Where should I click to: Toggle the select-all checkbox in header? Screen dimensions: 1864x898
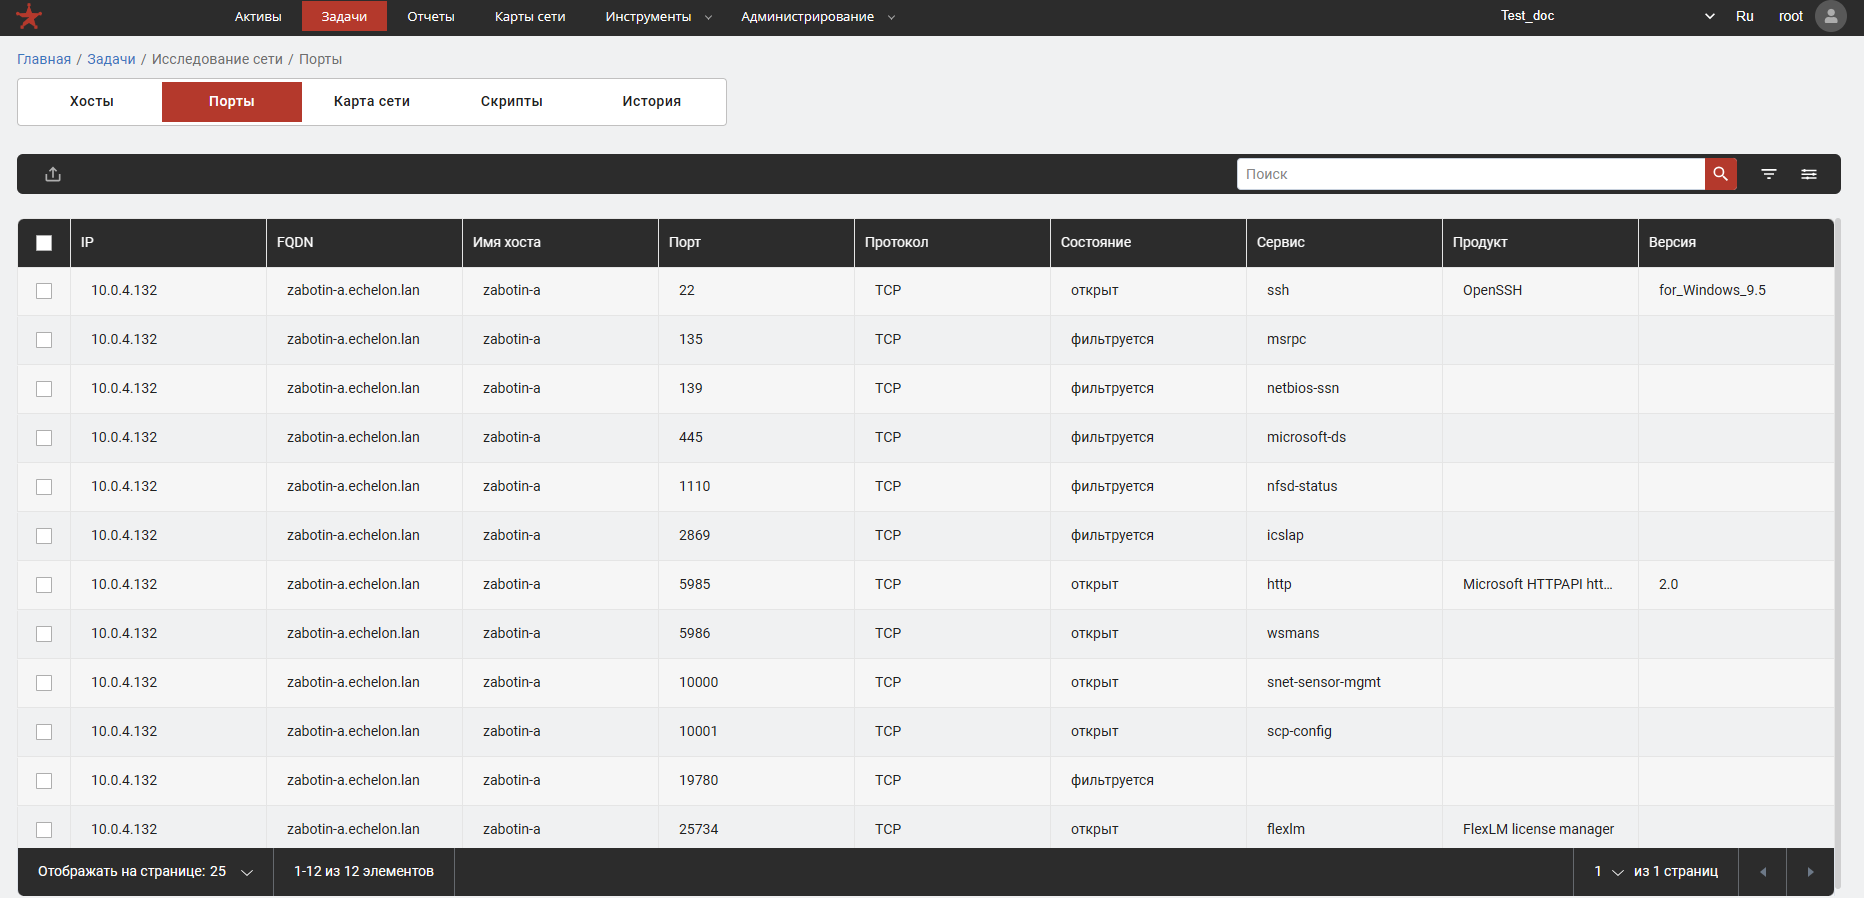point(44,243)
